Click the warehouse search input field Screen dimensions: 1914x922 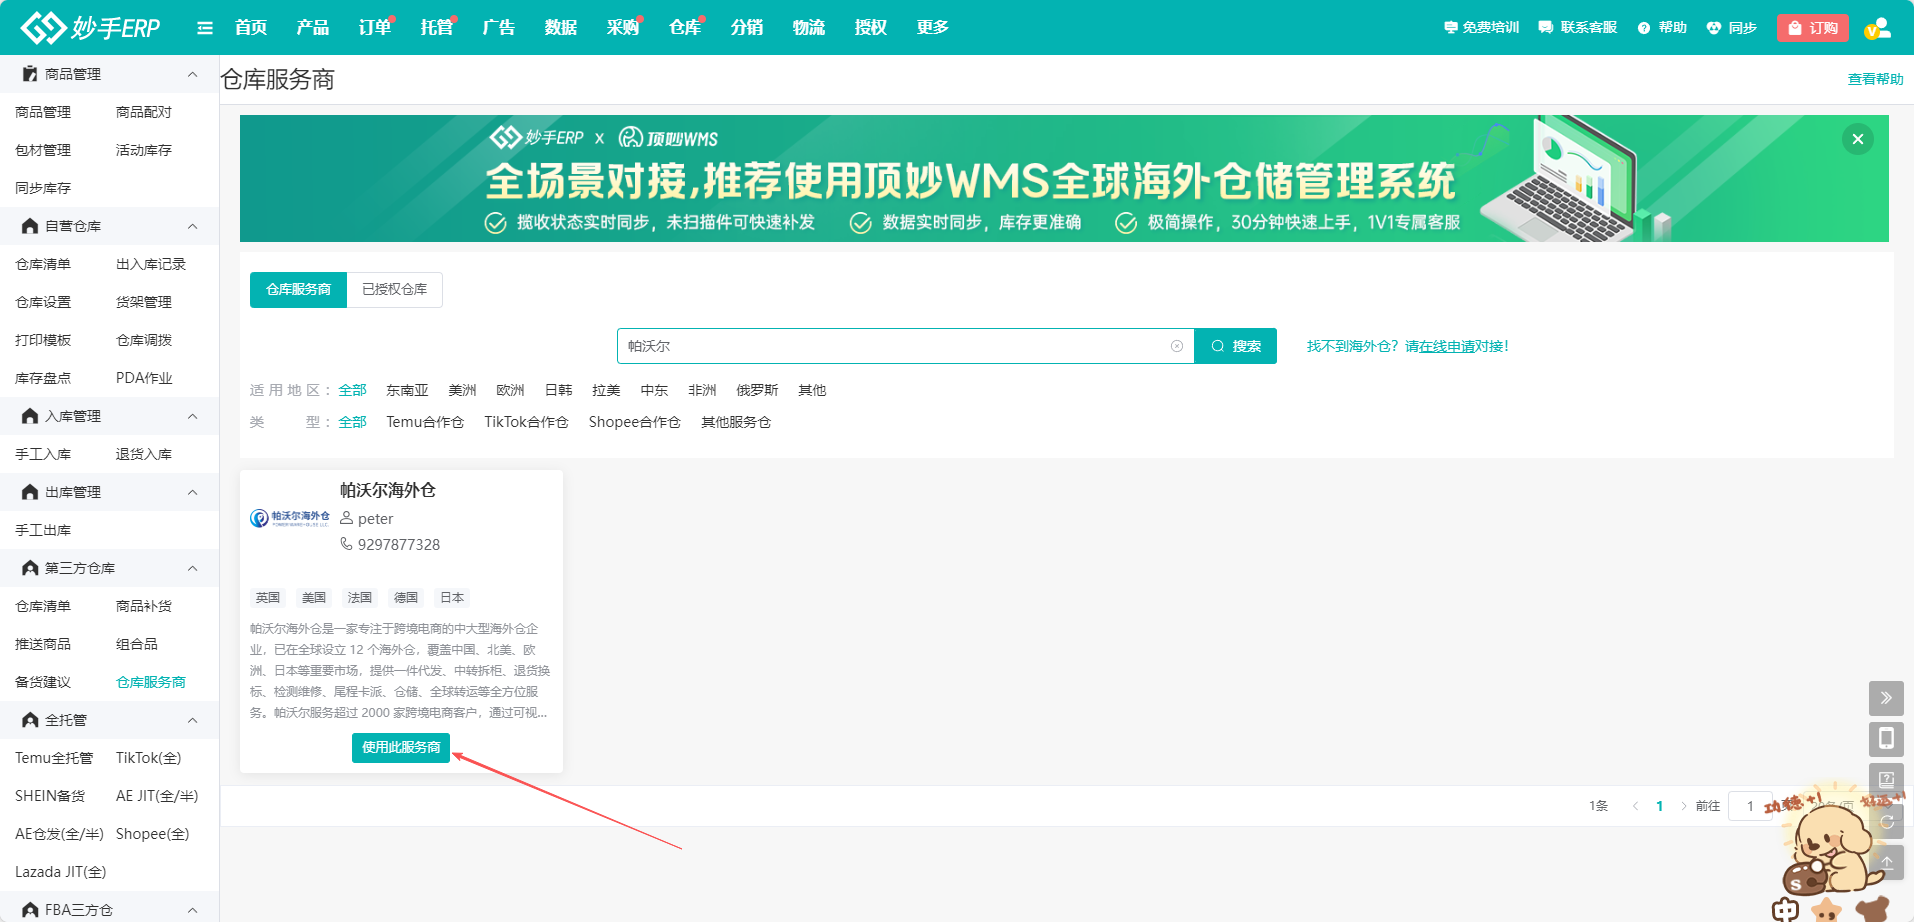[x=890, y=346]
